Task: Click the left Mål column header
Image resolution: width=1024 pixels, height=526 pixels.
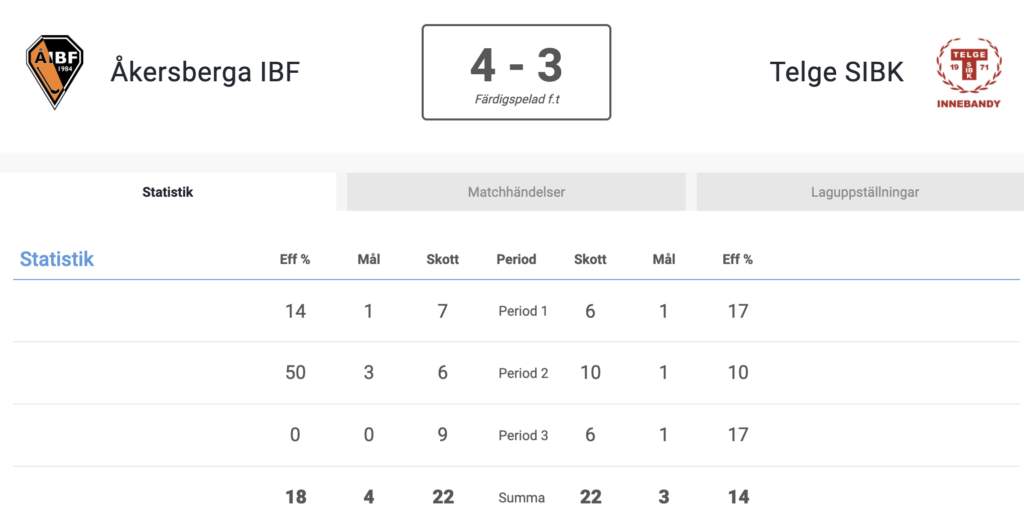Action: (369, 259)
